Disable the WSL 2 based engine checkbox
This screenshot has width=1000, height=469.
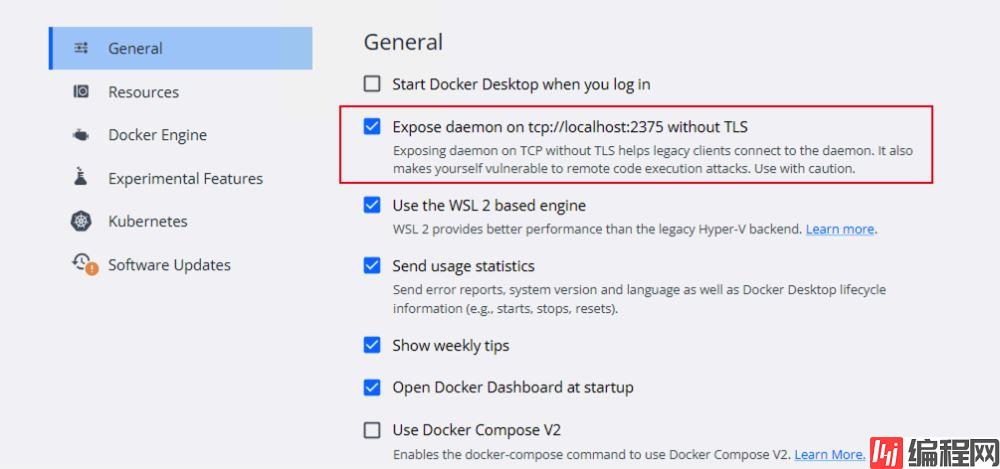pos(372,205)
